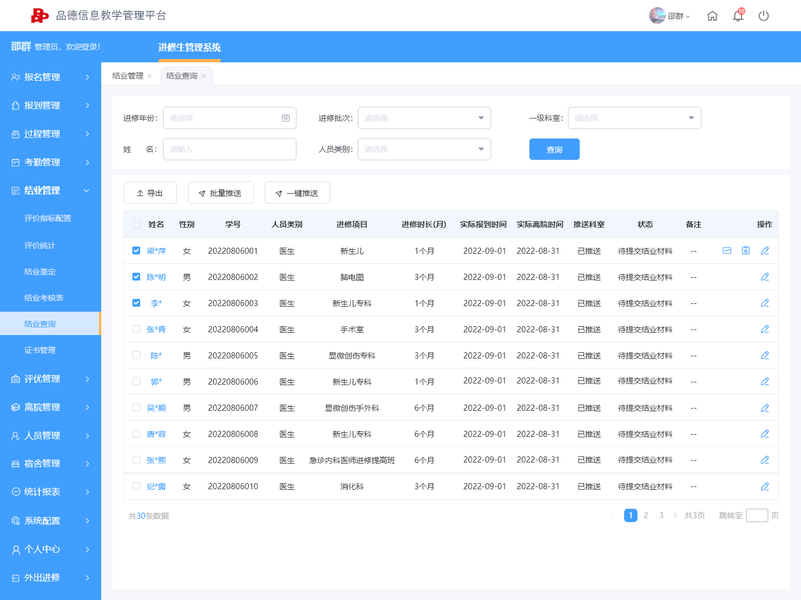Toggle the select-all header checkbox

(x=136, y=224)
